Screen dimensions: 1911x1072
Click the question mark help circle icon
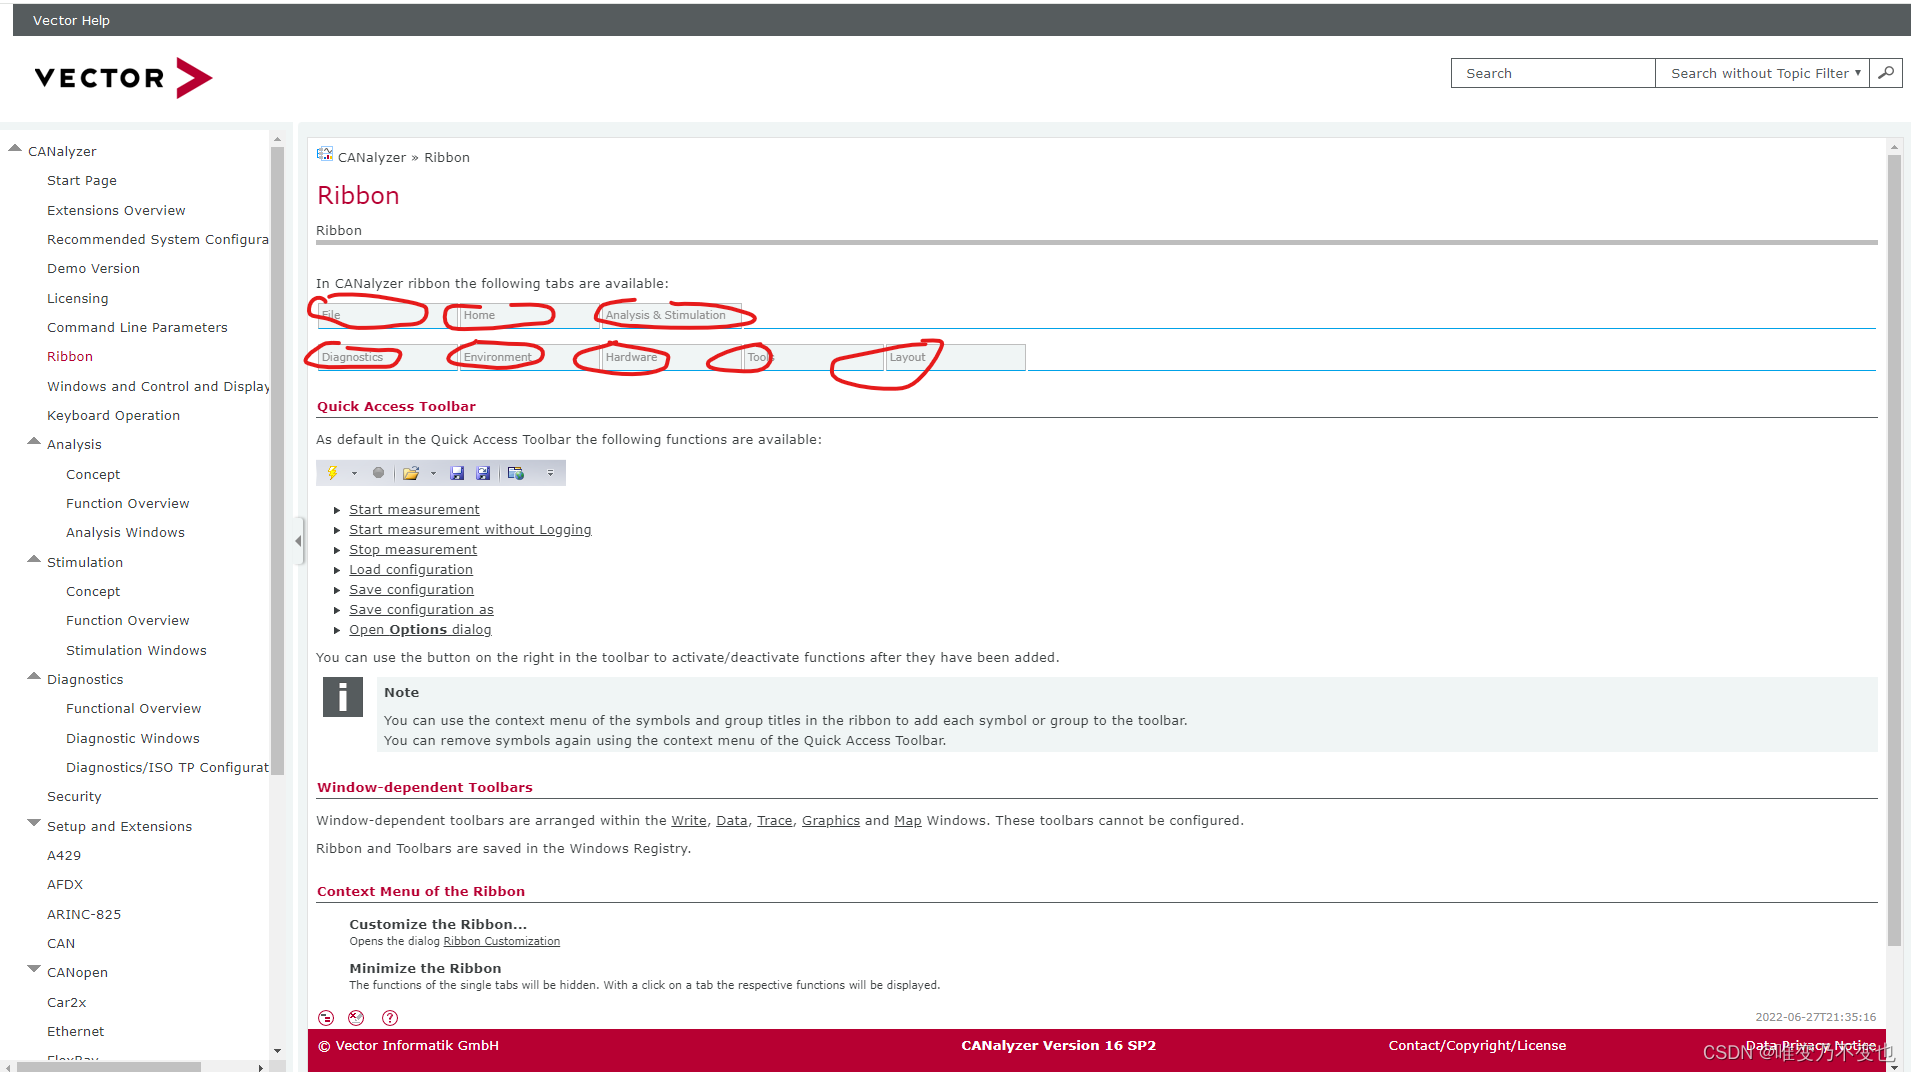(x=390, y=1018)
